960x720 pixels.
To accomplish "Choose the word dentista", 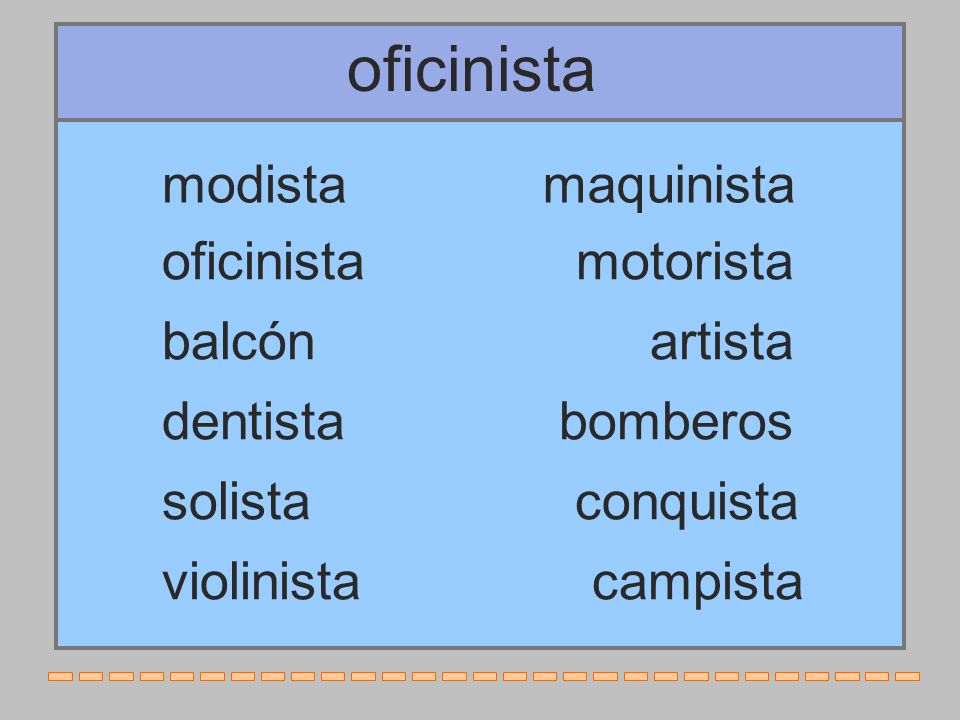I will coord(253,421).
